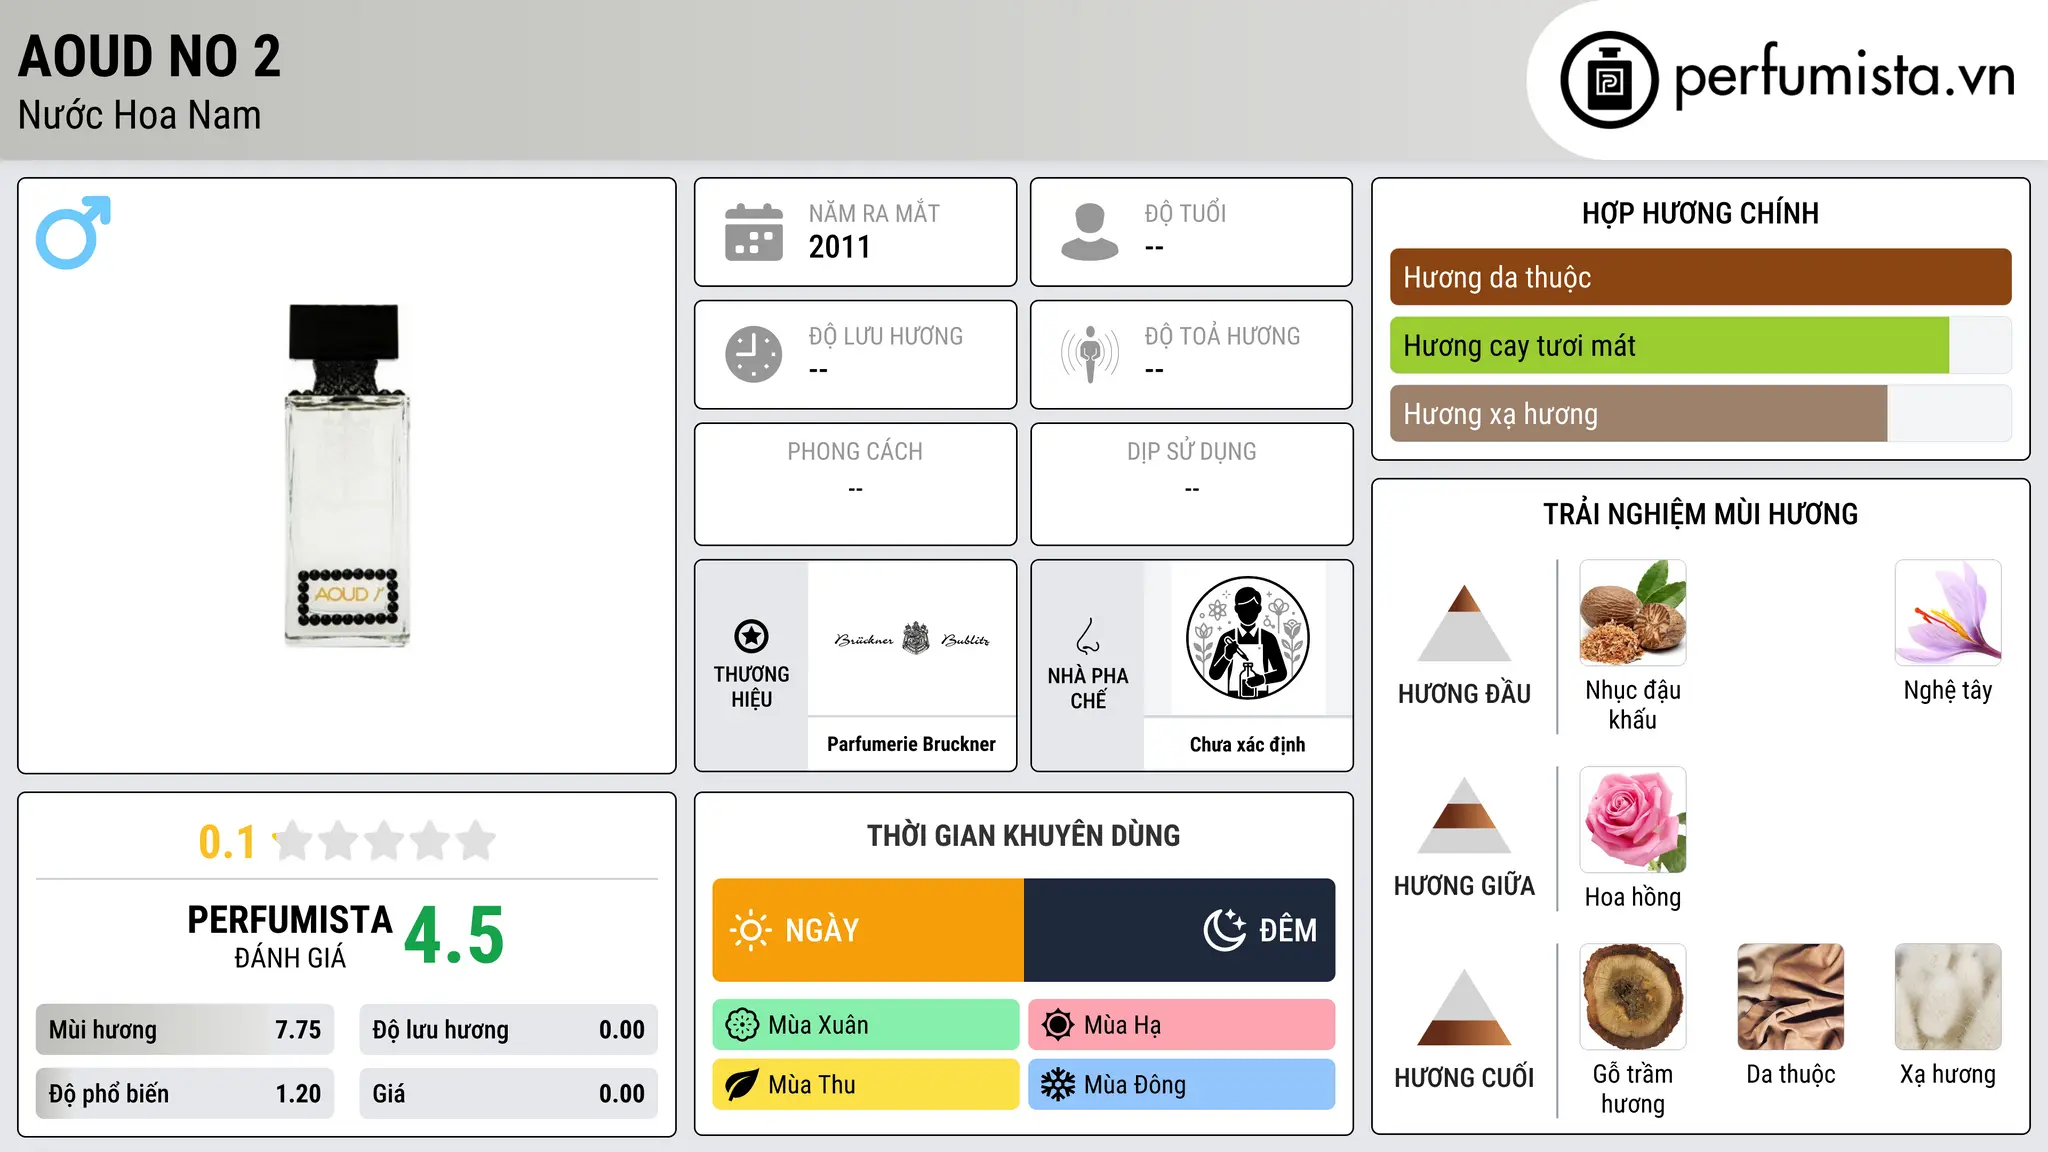Click the sillage icon beside Độ toả hương
Screen dimensions: 2048x1152
point(1090,354)
